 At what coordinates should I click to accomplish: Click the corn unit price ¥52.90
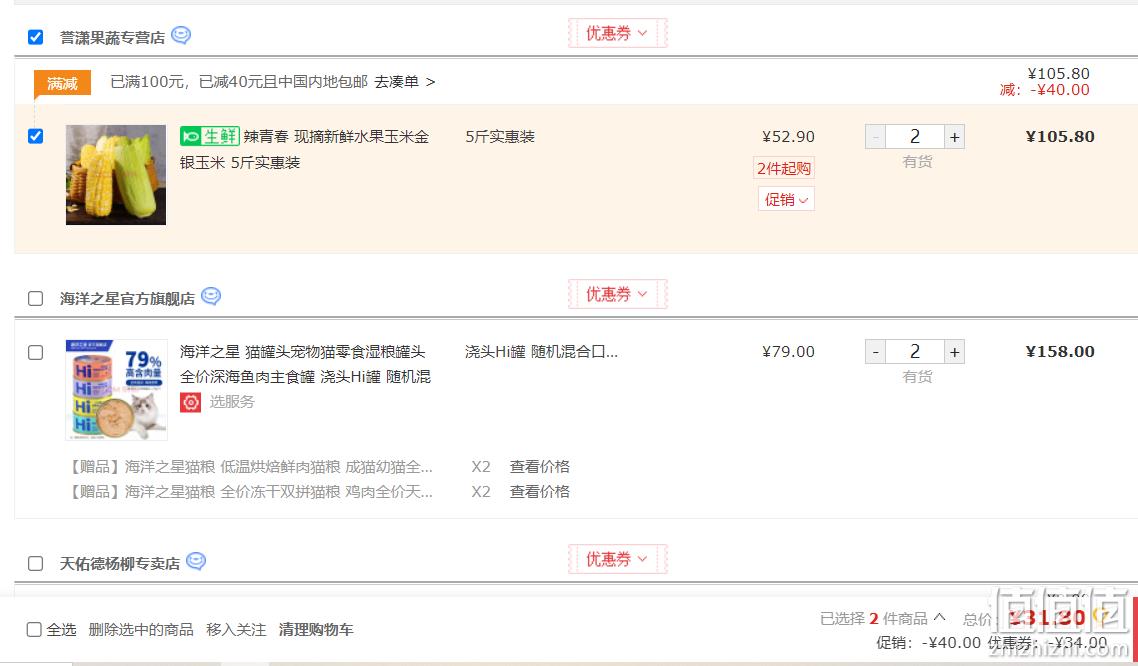click(788, 136)
